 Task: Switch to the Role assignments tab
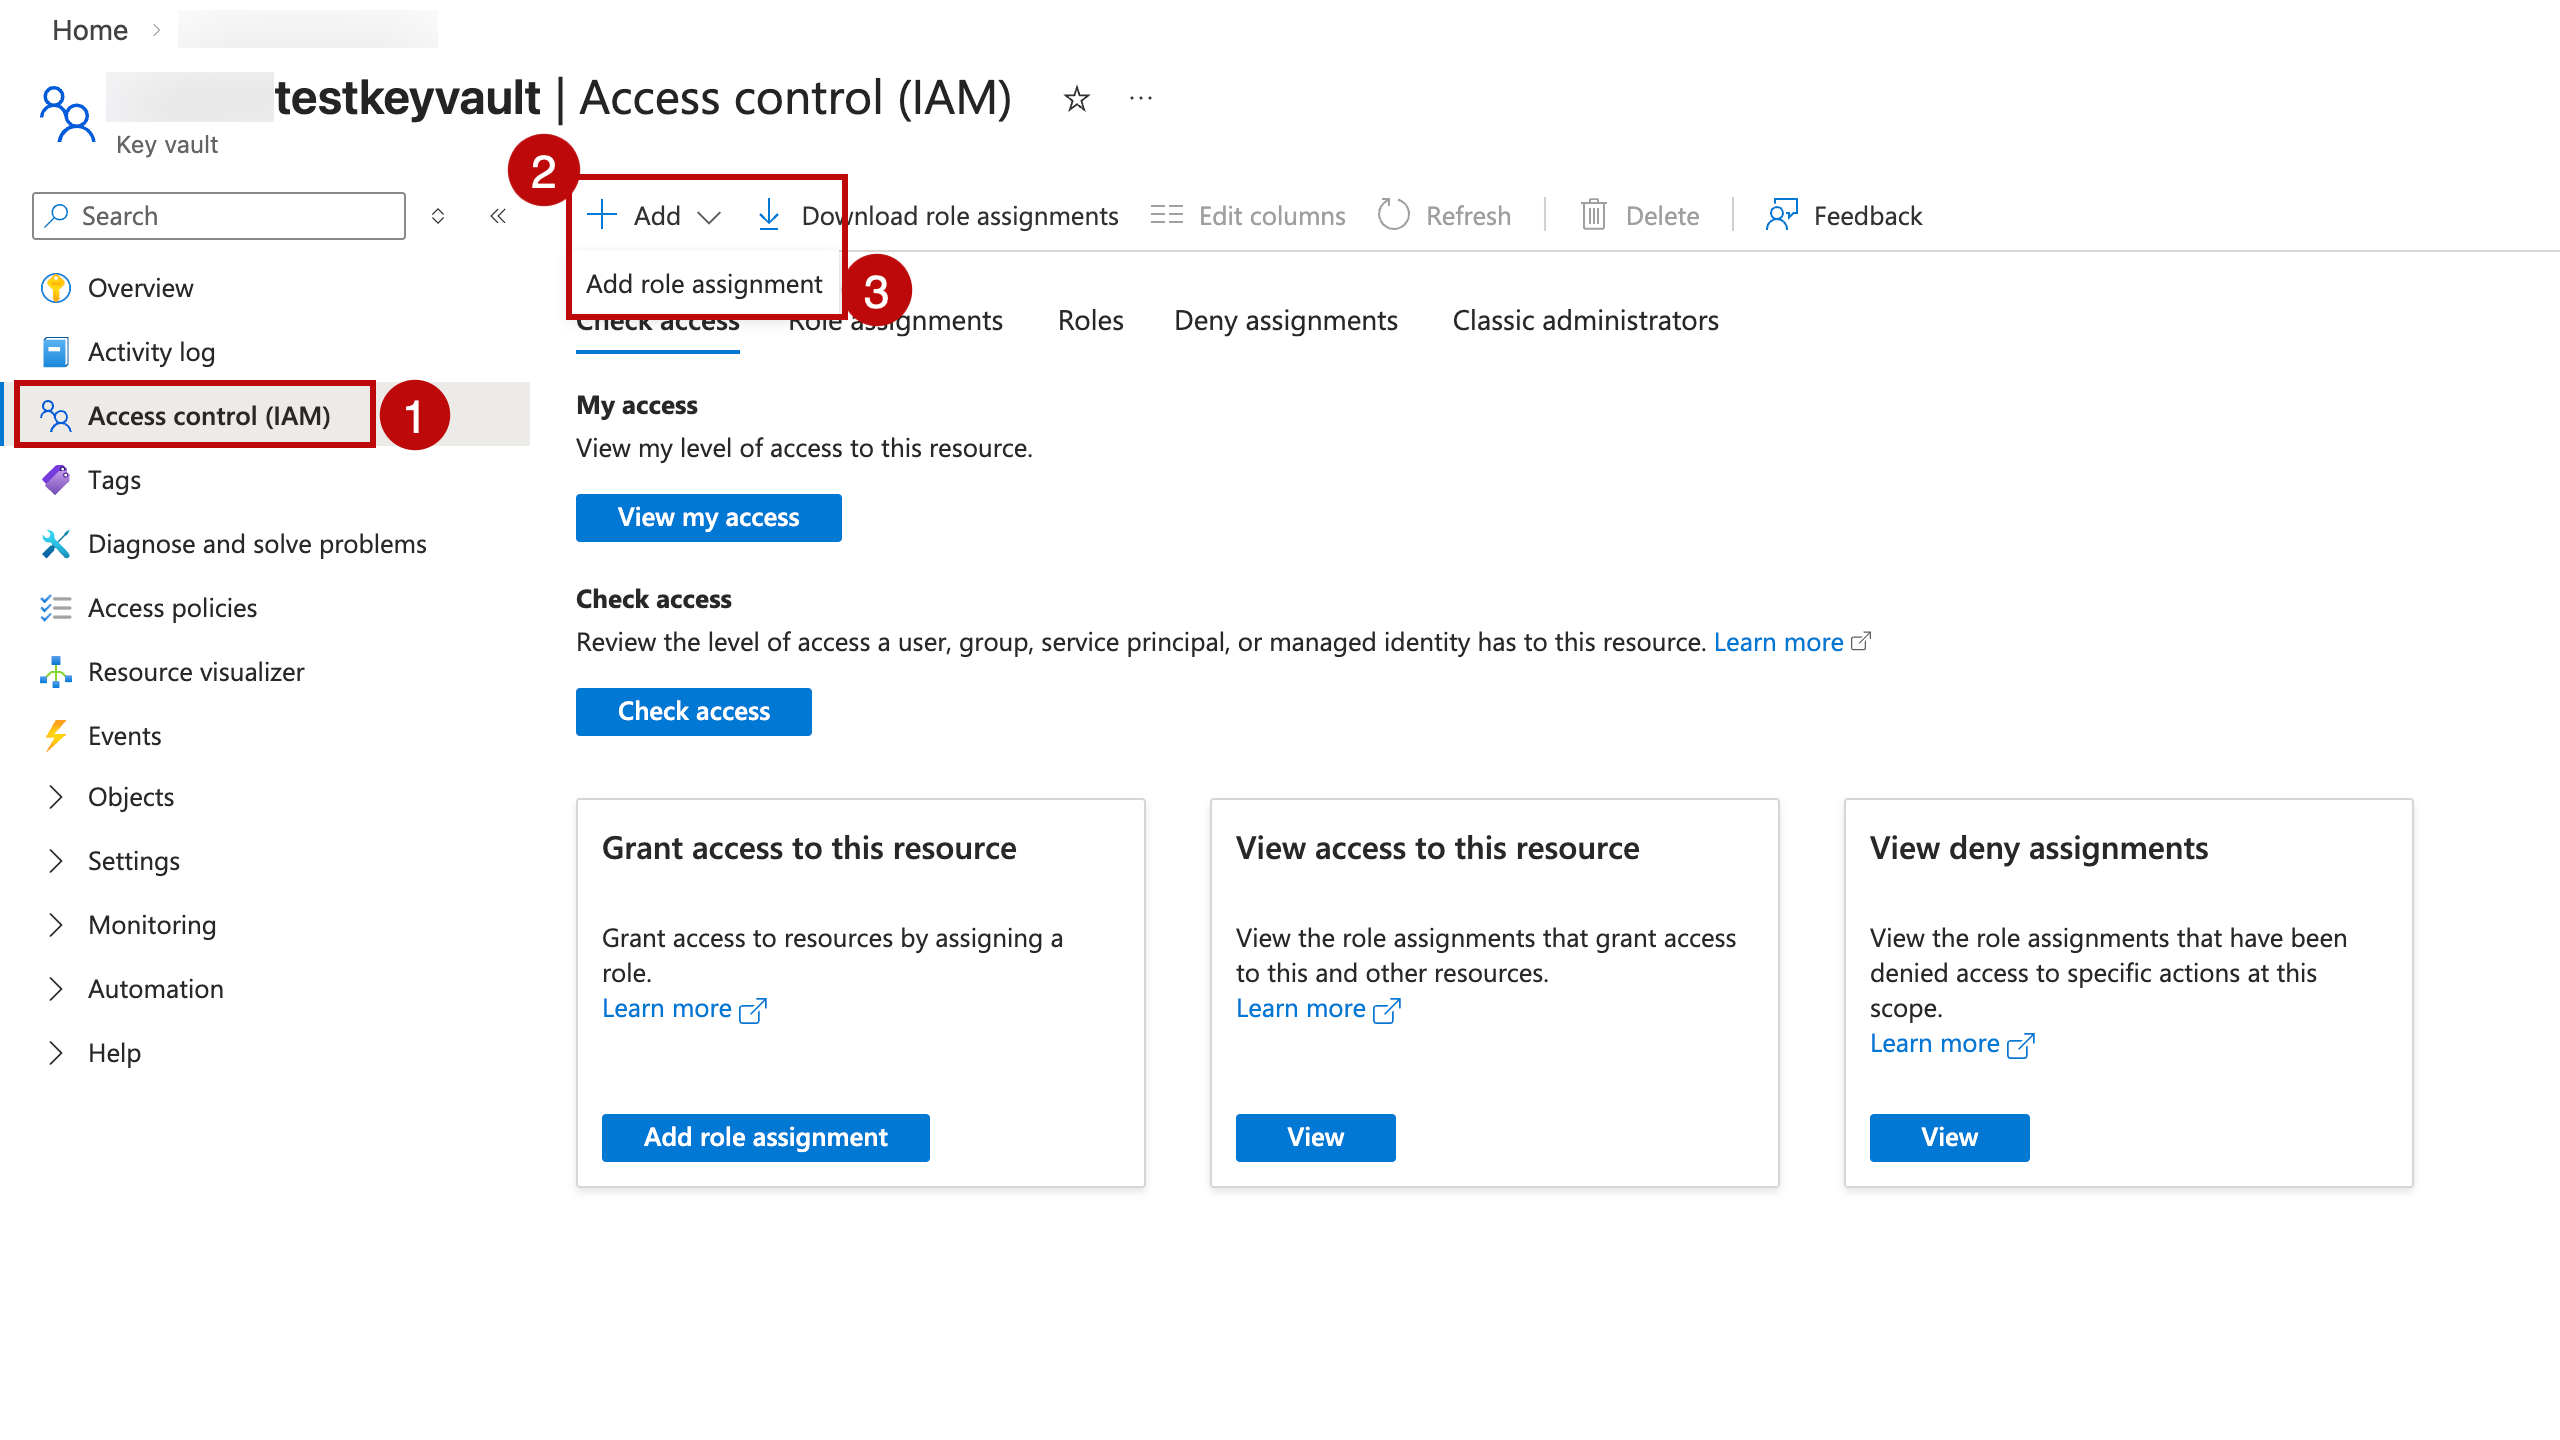895,320
